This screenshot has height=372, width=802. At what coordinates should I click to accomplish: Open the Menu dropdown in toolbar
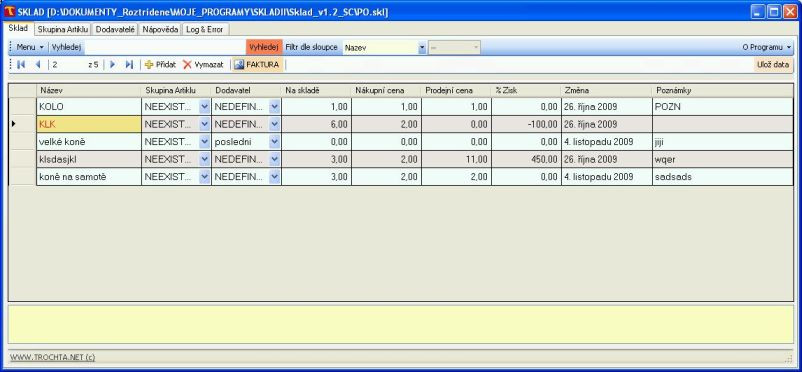(x=30, y=47)
